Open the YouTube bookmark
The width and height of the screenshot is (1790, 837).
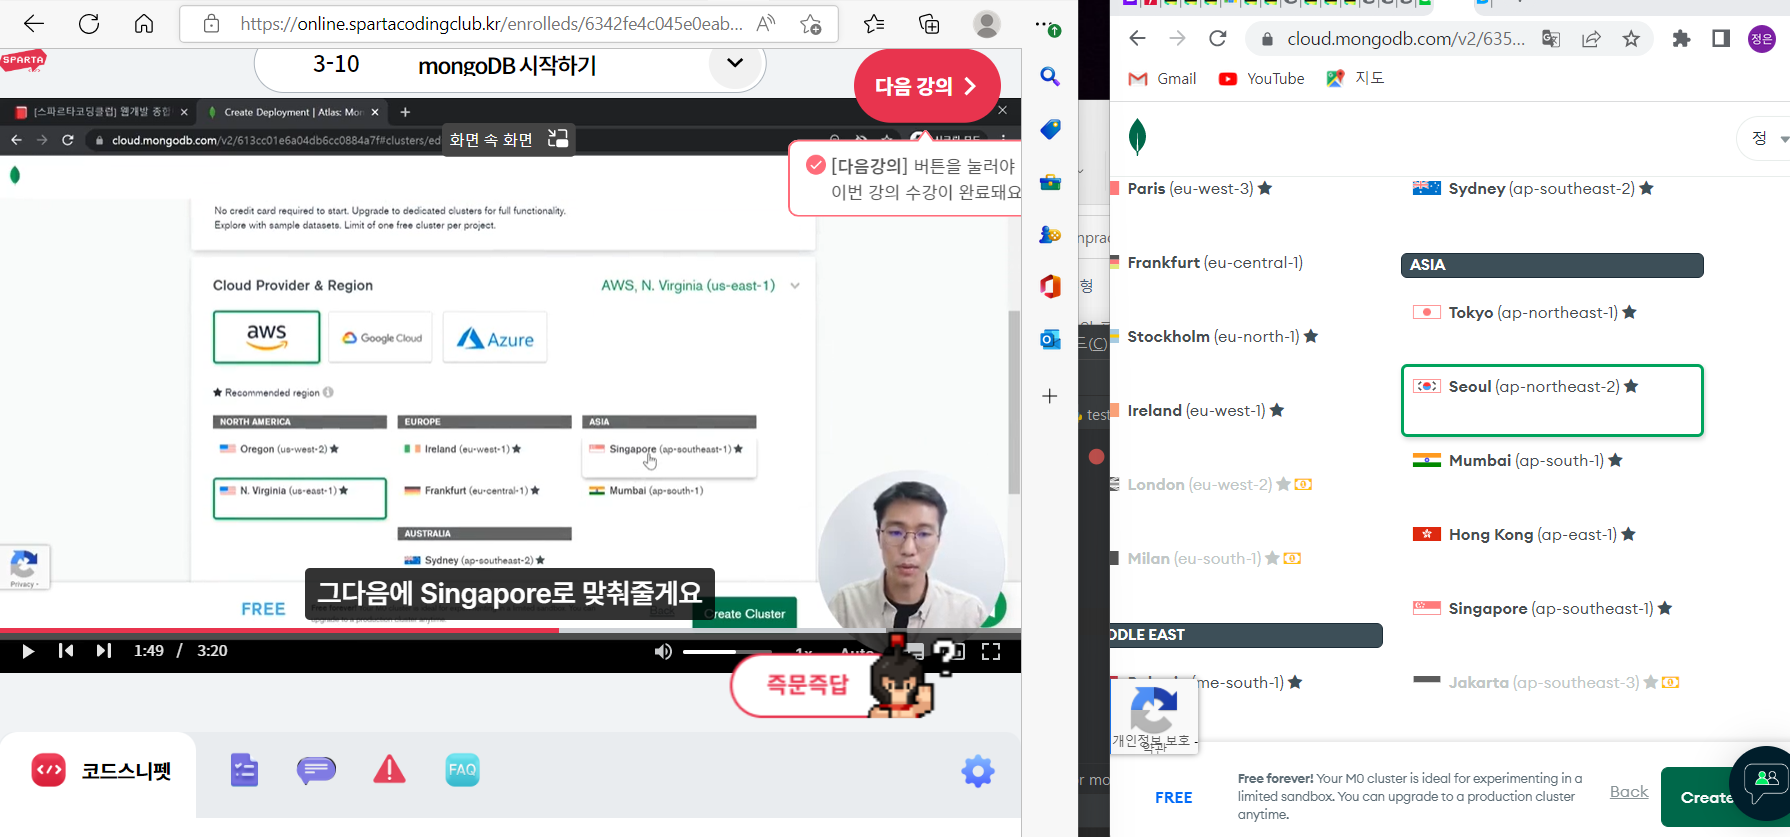pos(1262,79)
